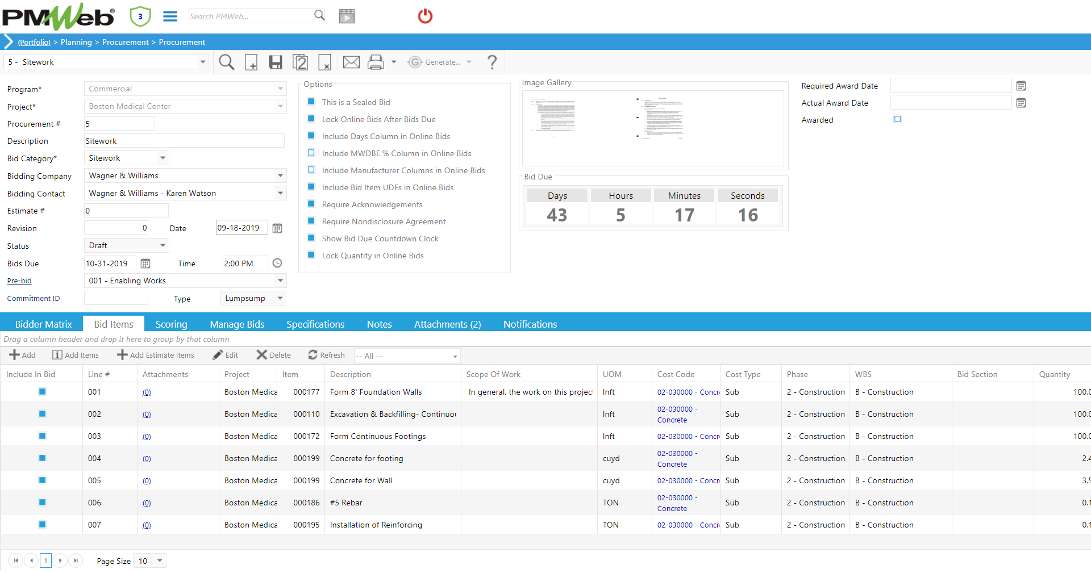This screenshot has width=1091, height=572.
Task: Click the printer icon
Action: click(x=376, y=63)
